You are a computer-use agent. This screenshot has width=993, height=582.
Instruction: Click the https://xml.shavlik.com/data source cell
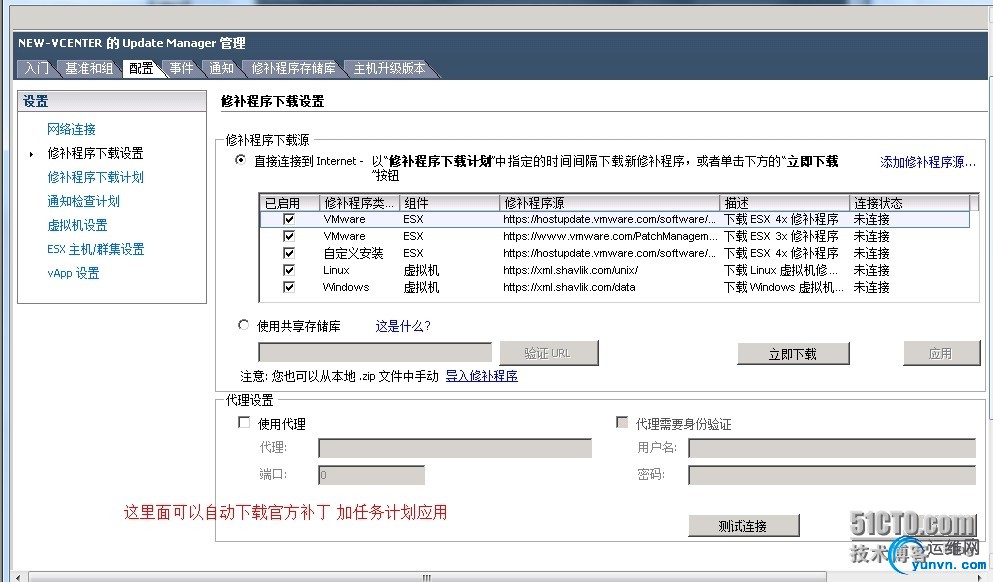[x=569, y=288]
